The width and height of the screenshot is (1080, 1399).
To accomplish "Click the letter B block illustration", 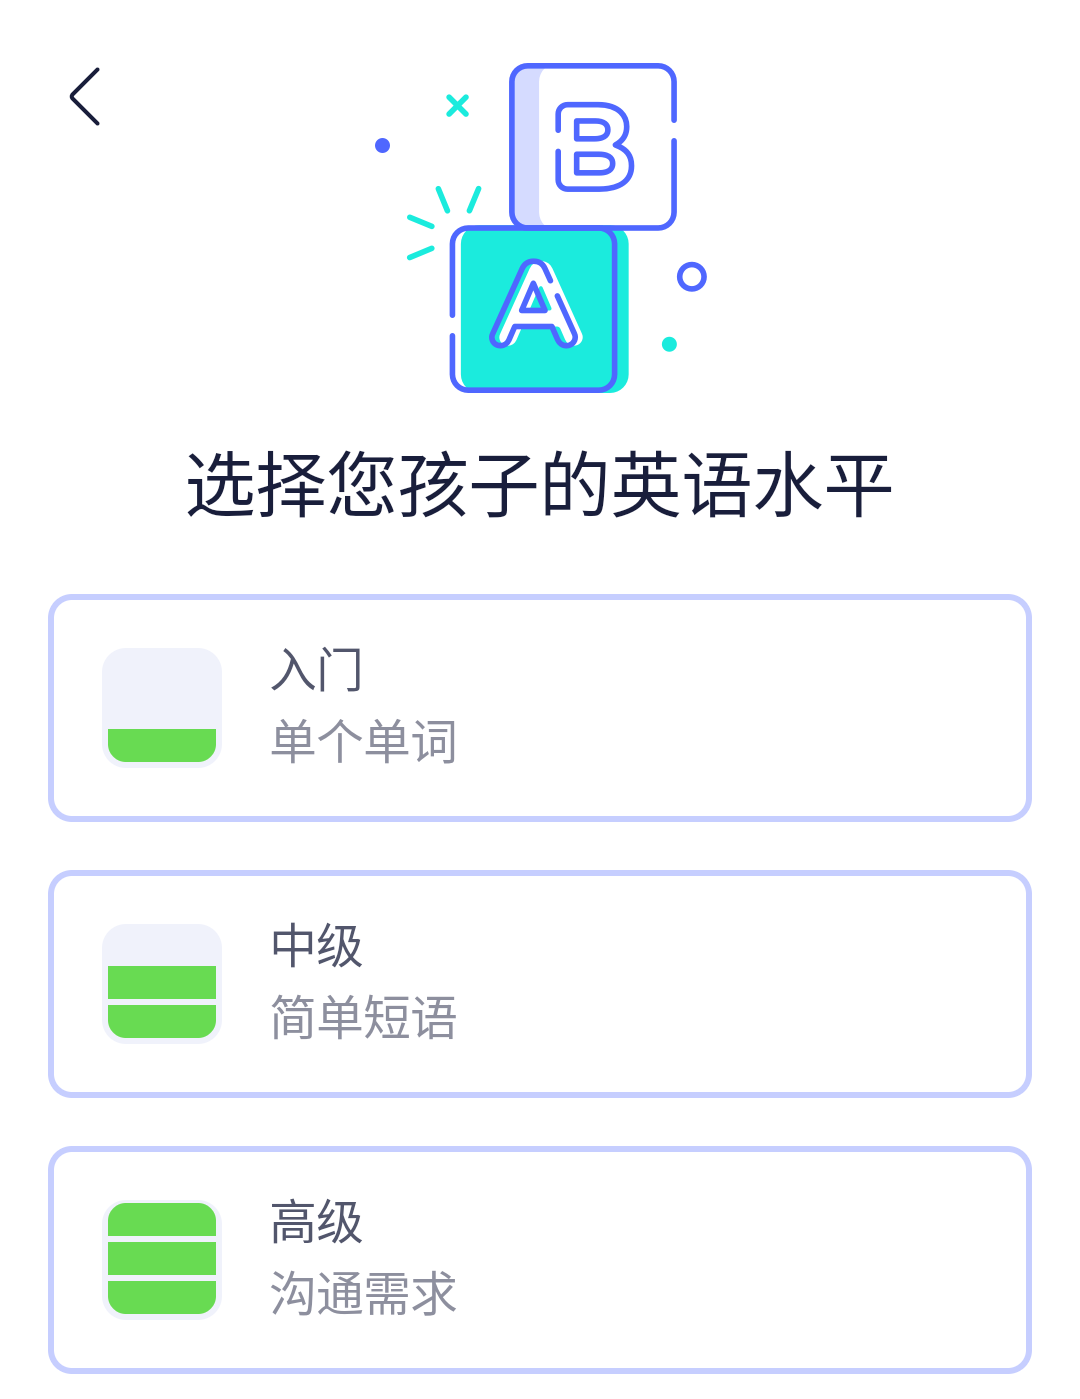I will point(594,146).
